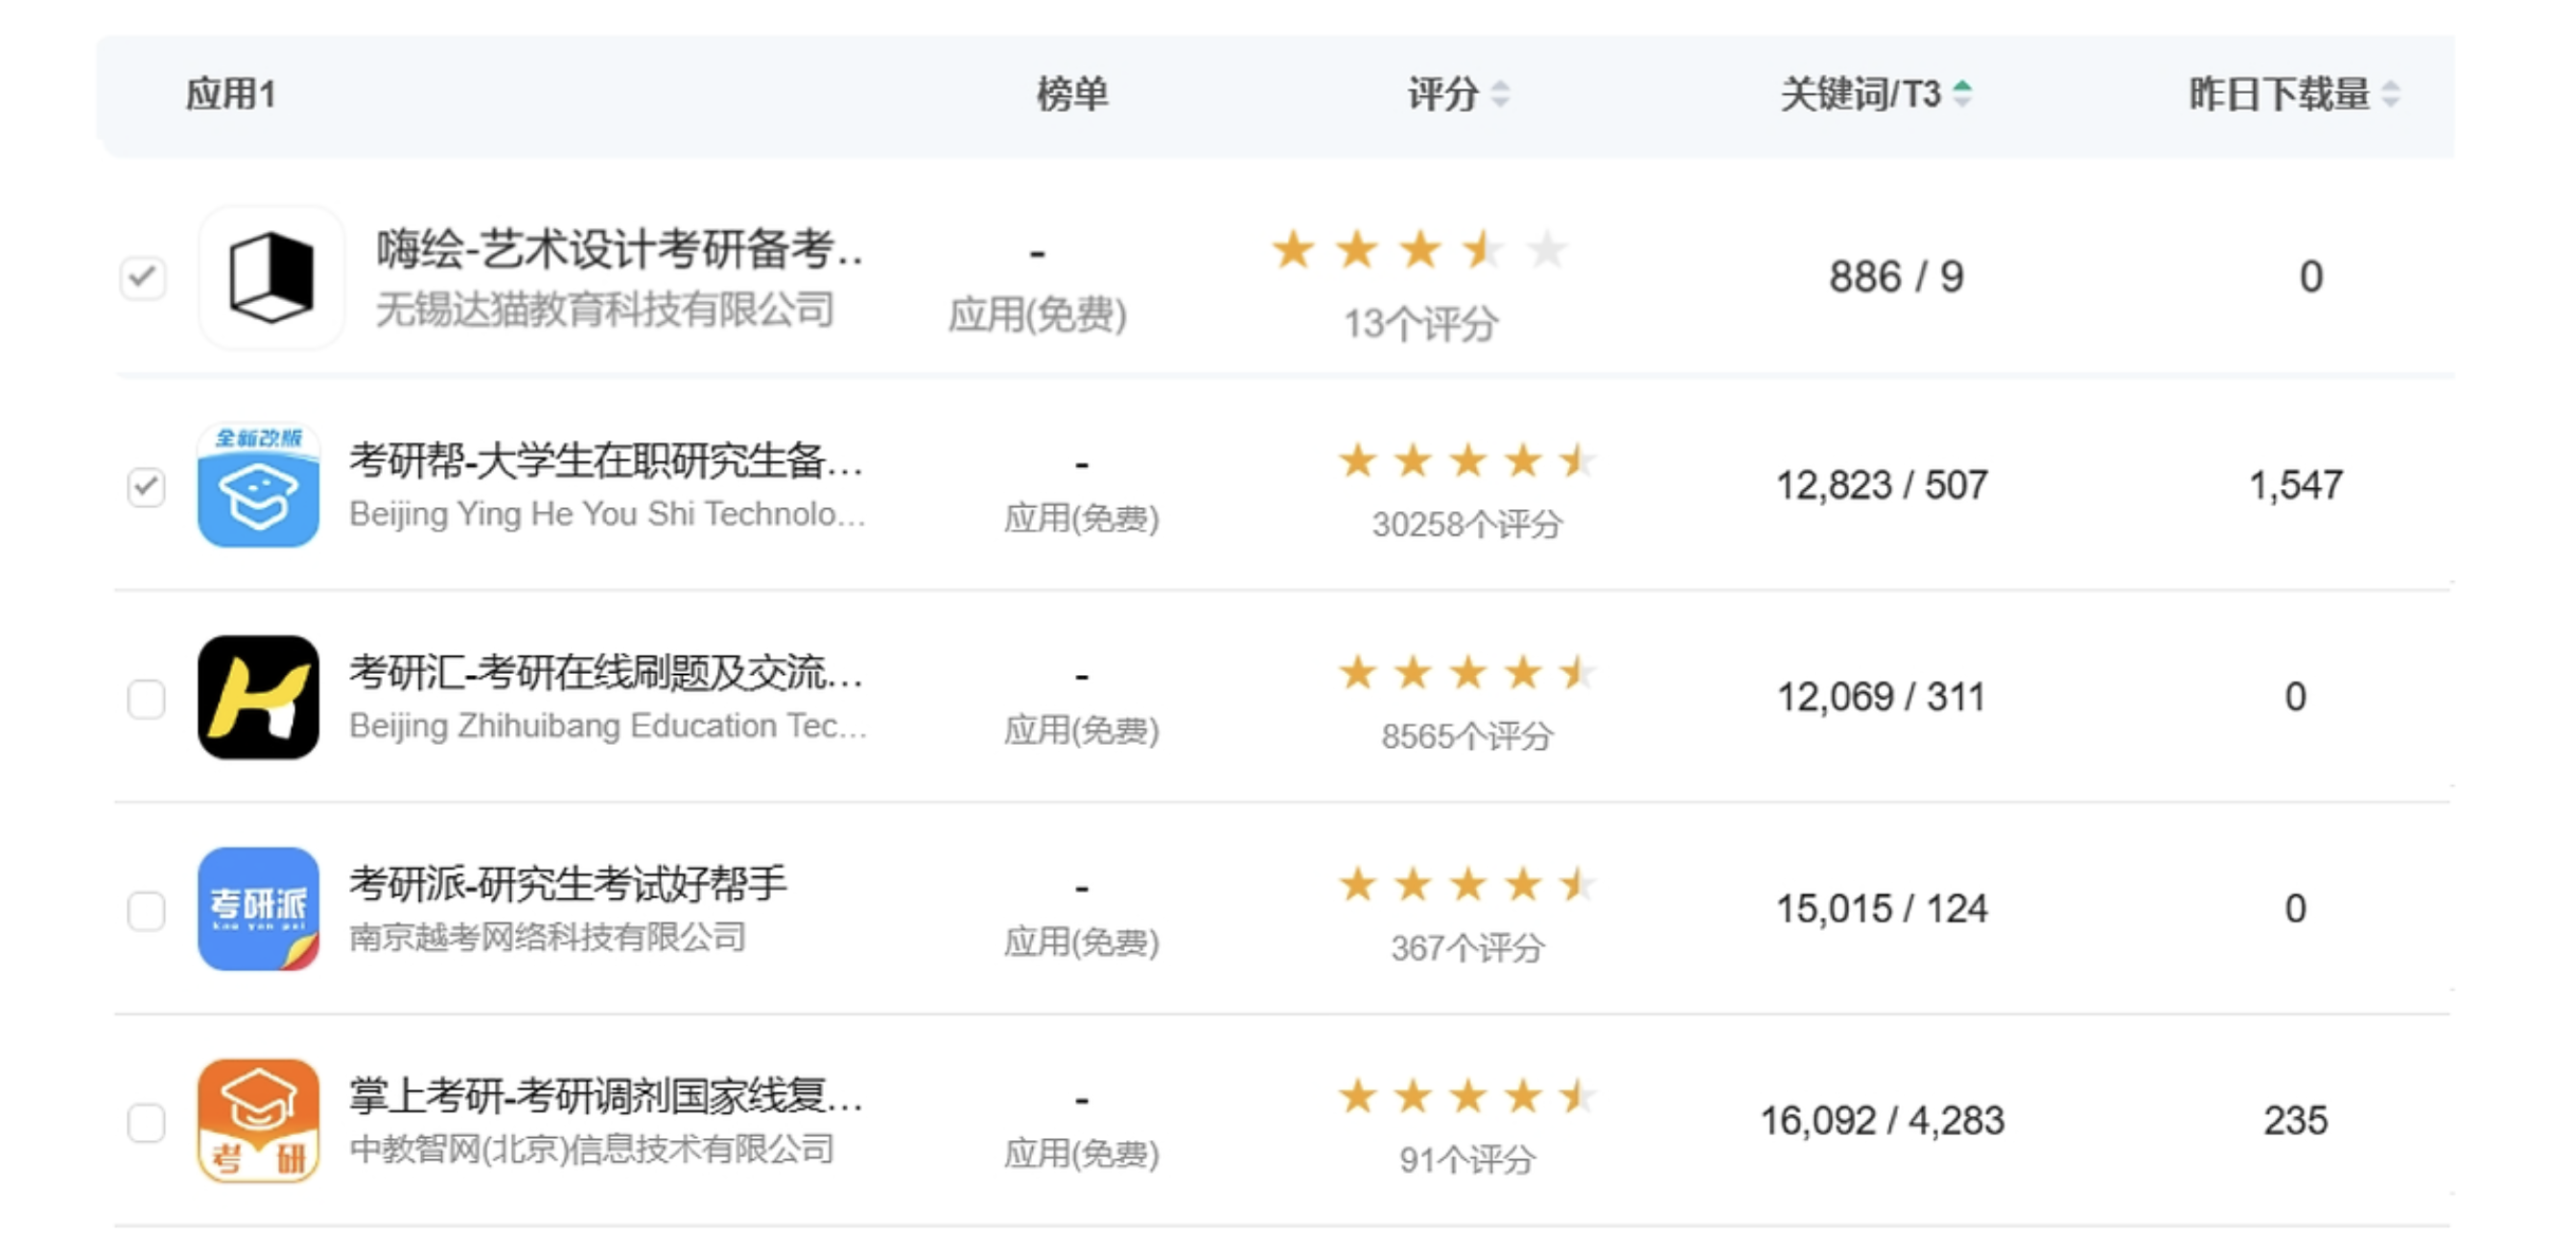The image size is (2576, 1256).
Task: Click the 嗨绘 black cube app icon
Action: click(271, 277)
